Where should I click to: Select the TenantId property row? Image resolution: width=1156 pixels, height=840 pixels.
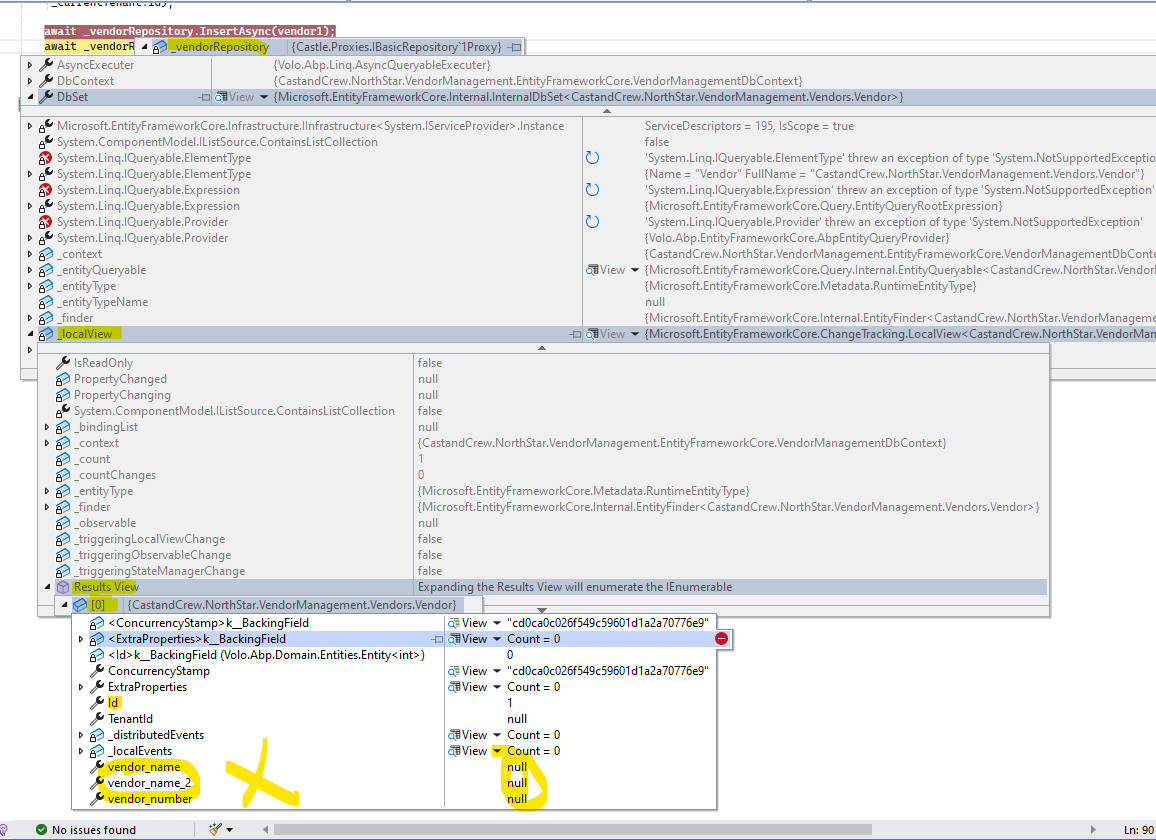click(x=130, y=719)
